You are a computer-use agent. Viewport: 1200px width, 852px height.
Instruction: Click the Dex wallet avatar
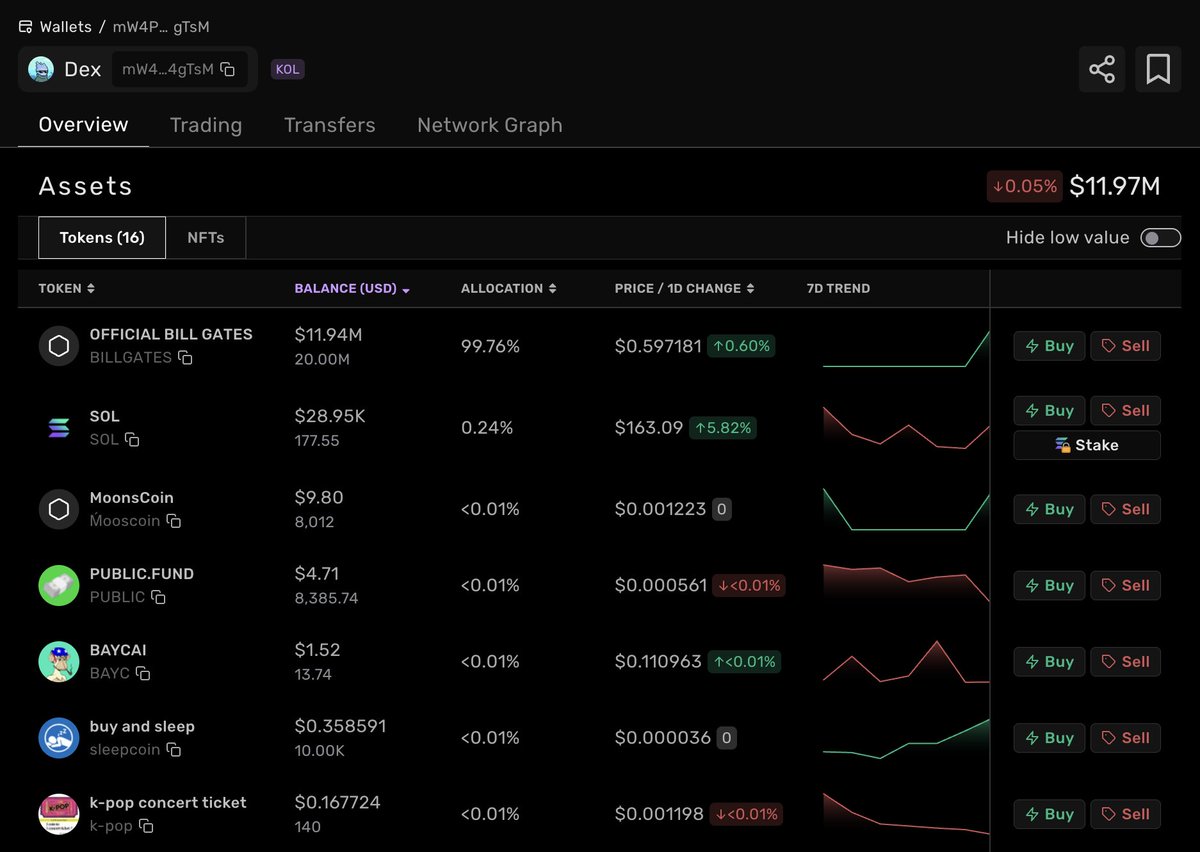click(41, 69)
